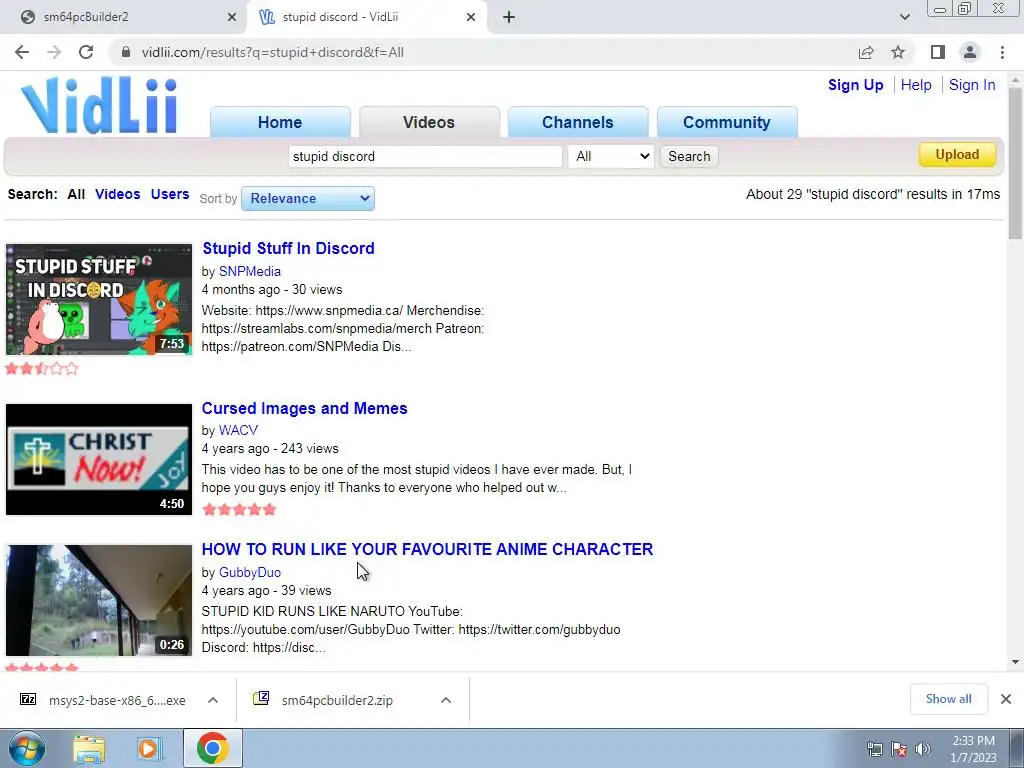The width and height of the screenshot is (1024, 768).
Task: Launch Windows Media Player from taskbar
Action: click(x=150, y=749)
